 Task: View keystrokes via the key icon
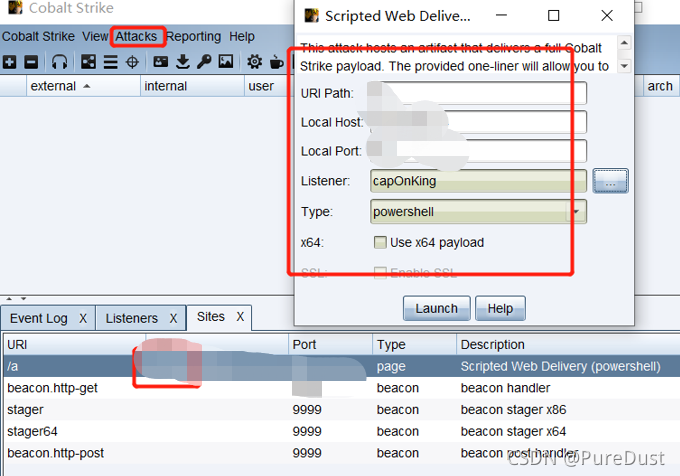(x=204, y=62)
